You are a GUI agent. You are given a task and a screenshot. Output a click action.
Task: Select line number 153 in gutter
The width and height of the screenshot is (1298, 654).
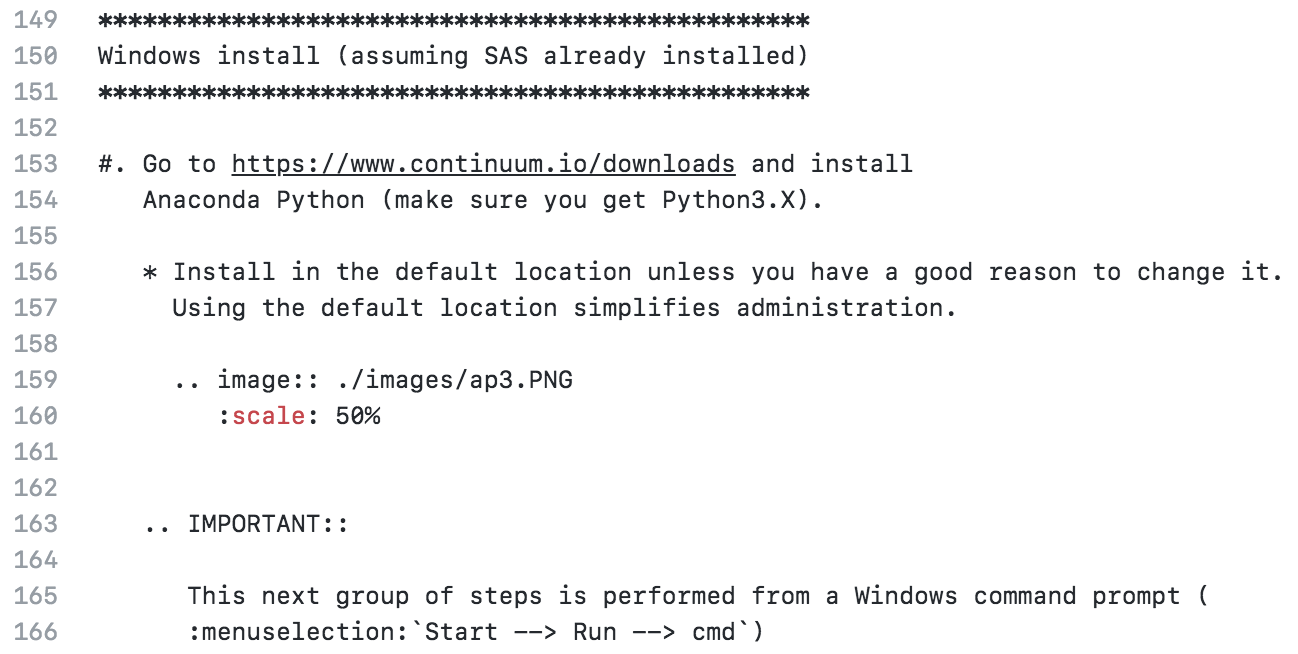[x=36, y=164]
